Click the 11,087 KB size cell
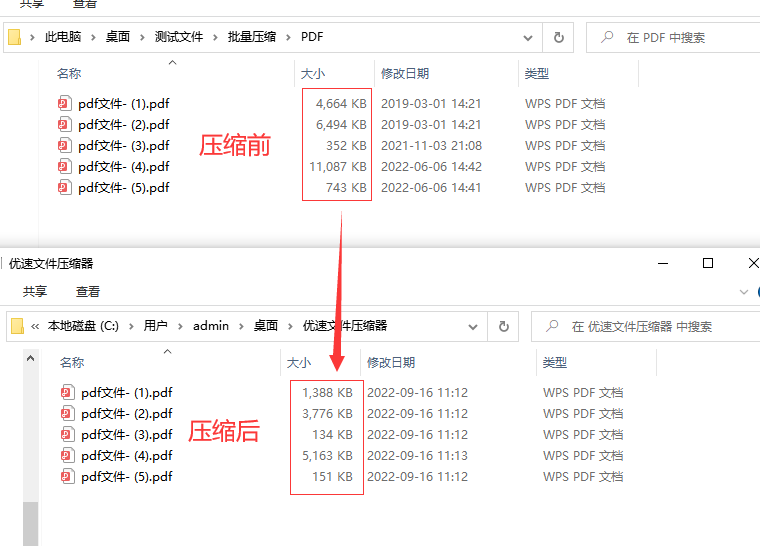760x546 pixels. [338, 167]
